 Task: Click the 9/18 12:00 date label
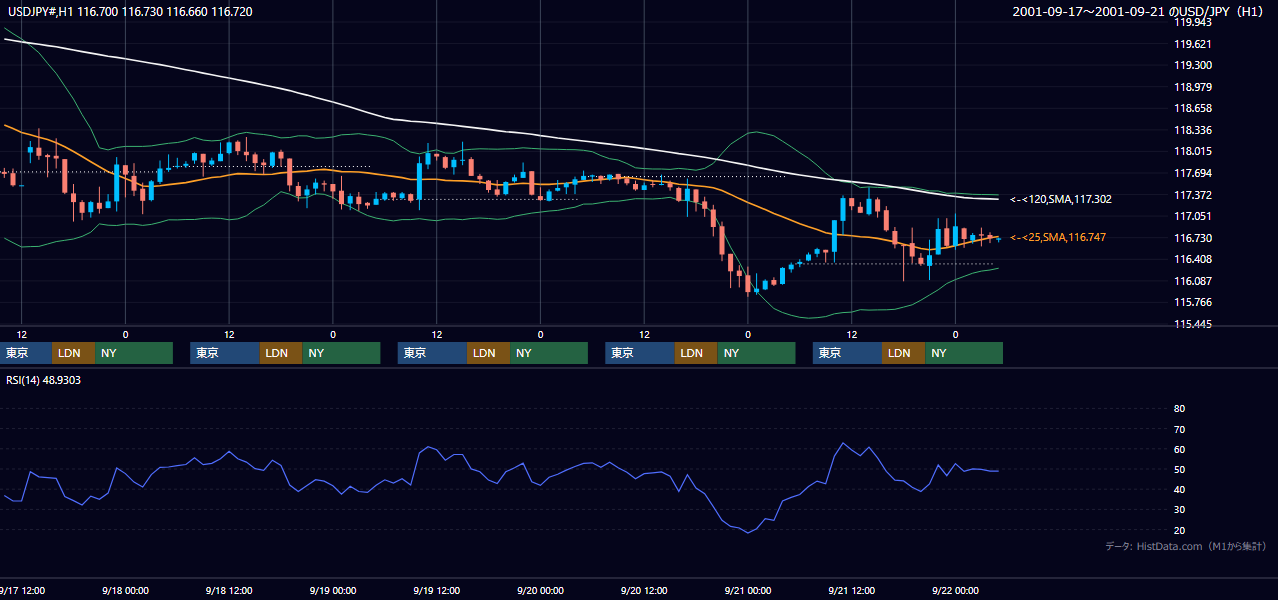click(x=229, y=591)
